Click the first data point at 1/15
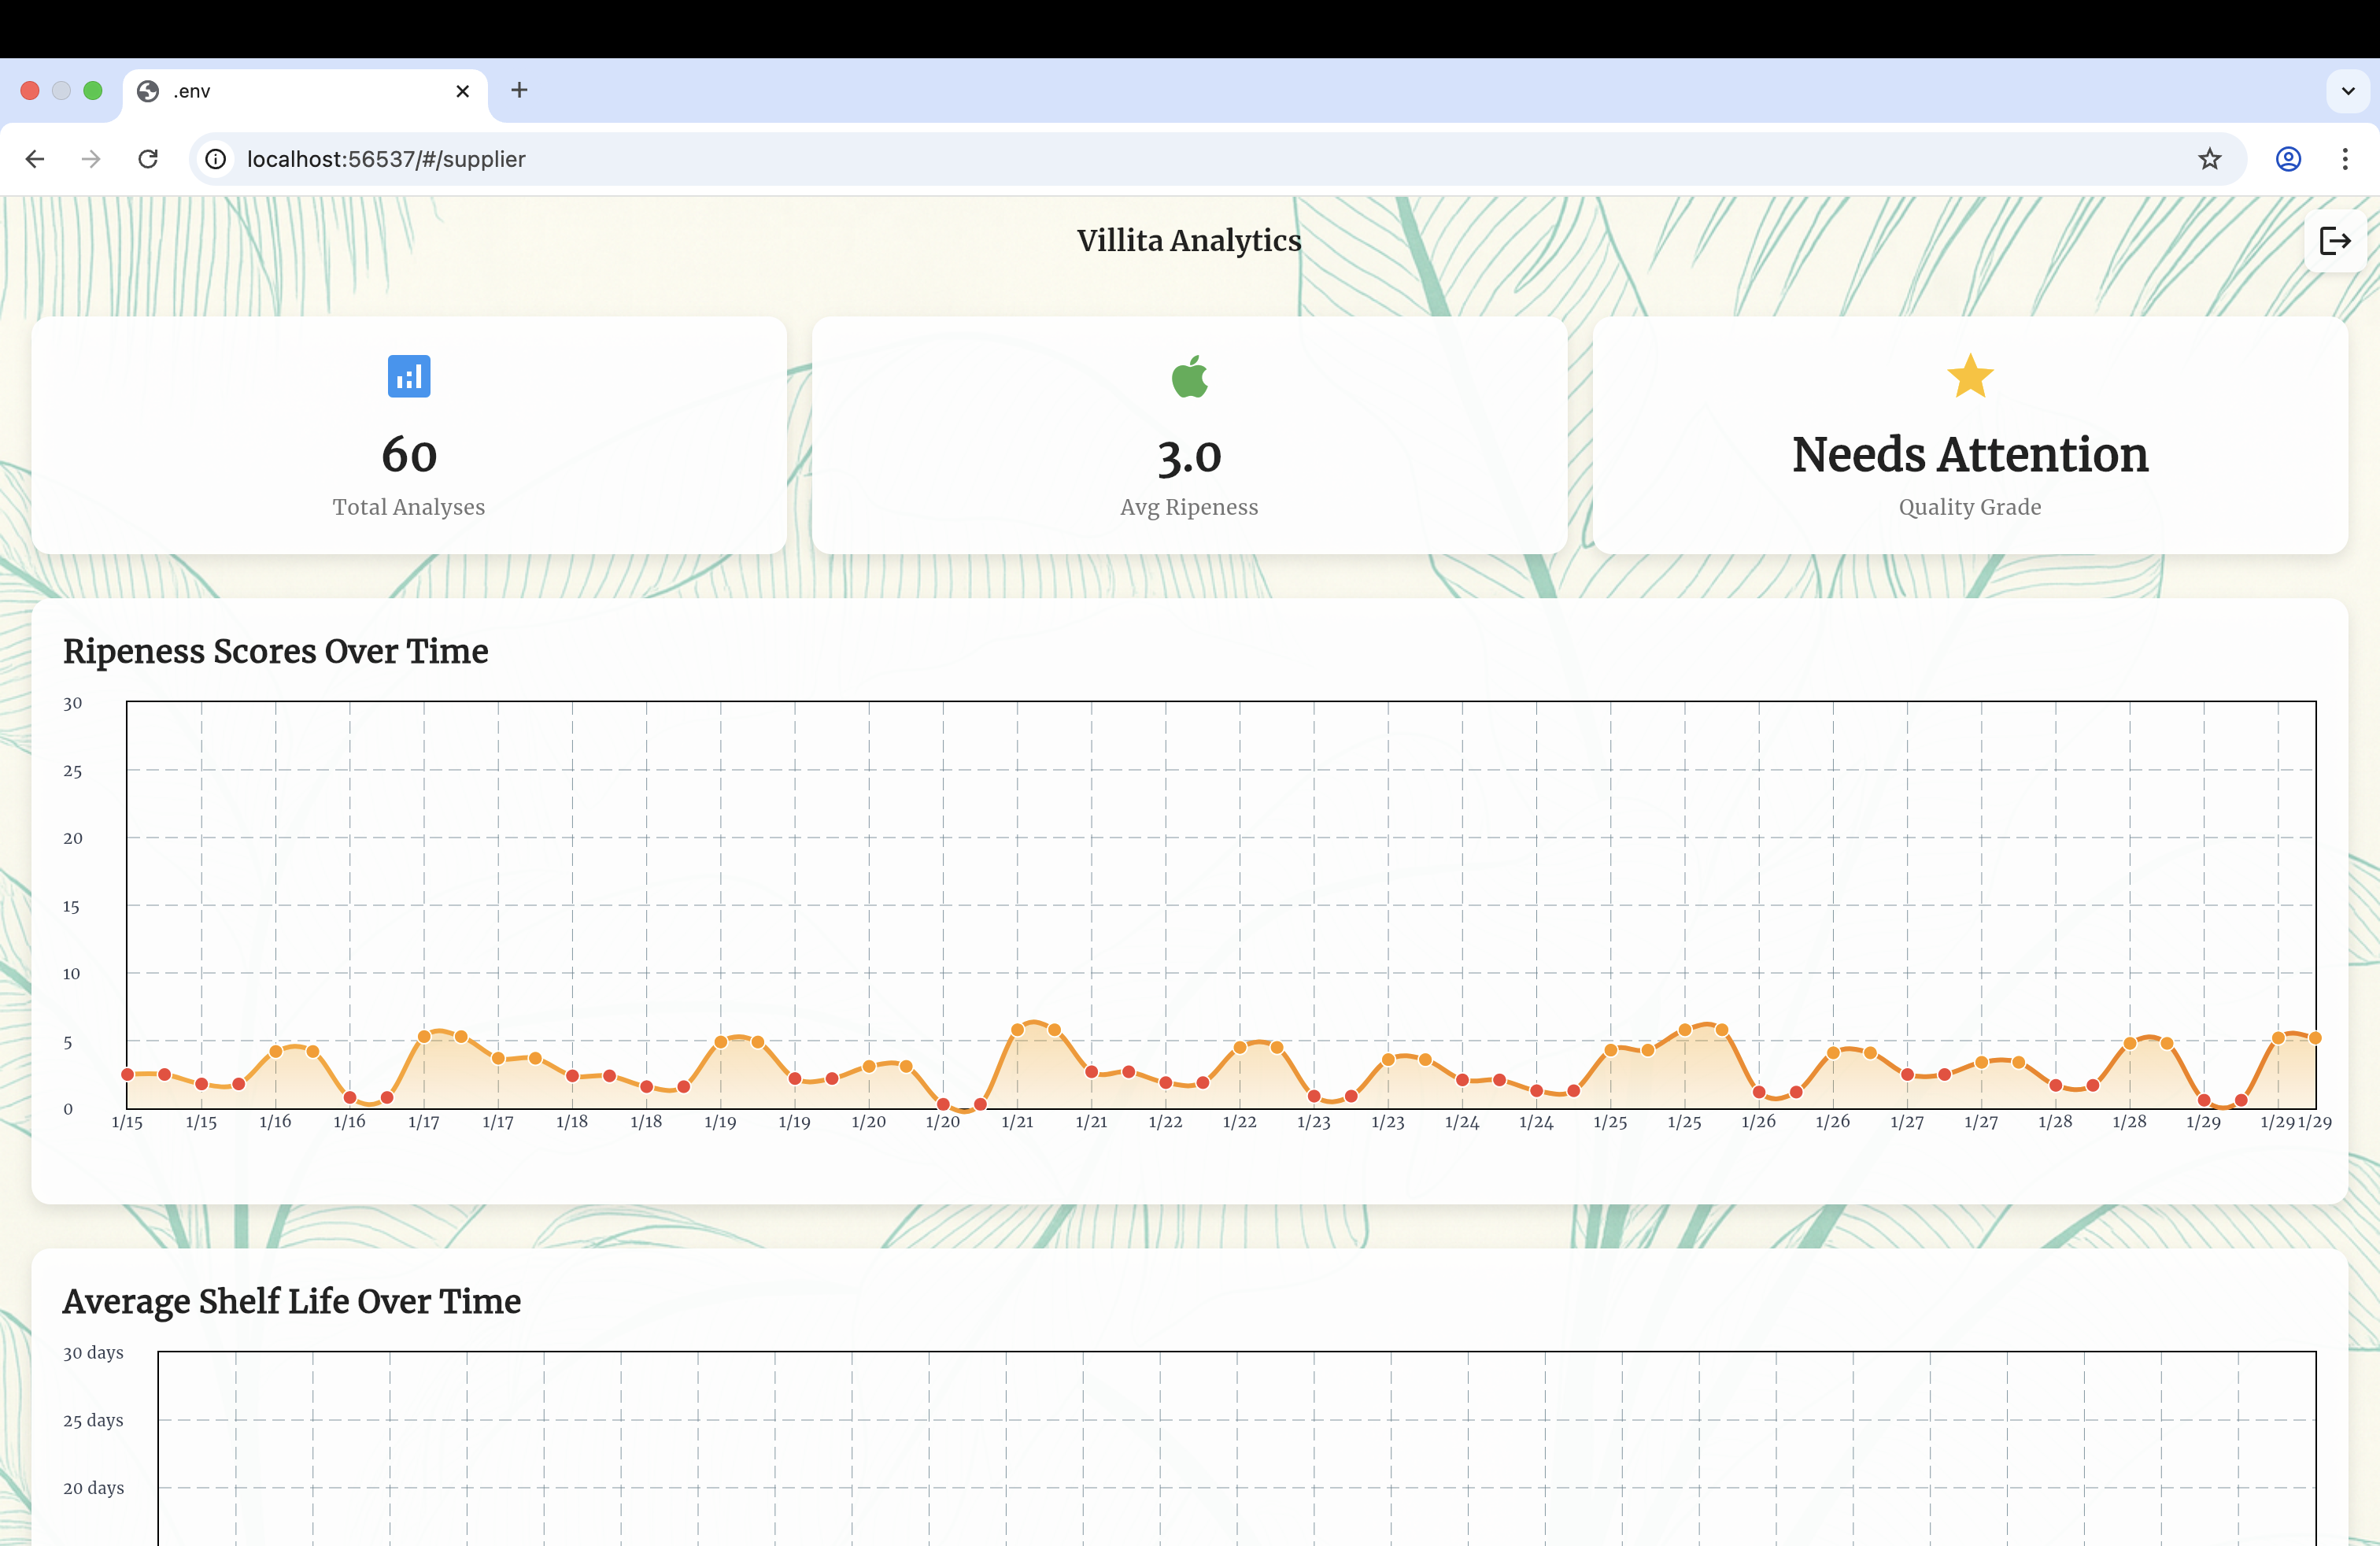This screenshot has height=1546, width=2380. [x=128, y=1074]
